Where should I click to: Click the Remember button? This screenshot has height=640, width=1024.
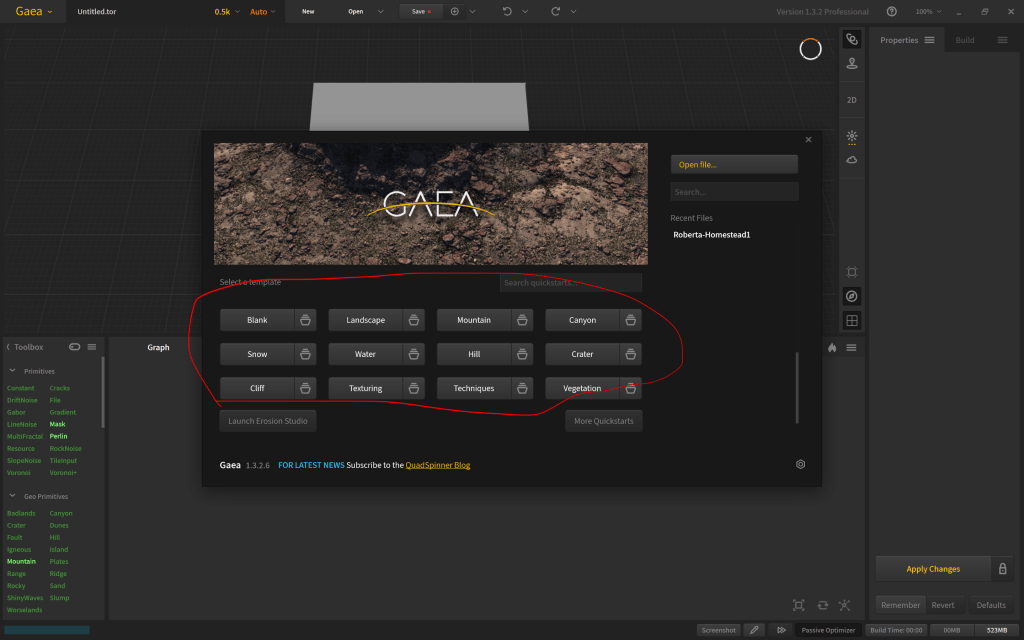[900, 605]
